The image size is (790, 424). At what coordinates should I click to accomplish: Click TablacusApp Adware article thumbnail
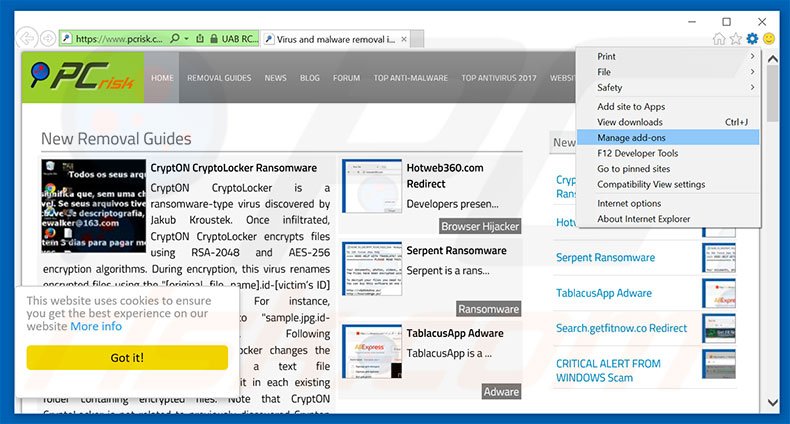coord(372,351)
